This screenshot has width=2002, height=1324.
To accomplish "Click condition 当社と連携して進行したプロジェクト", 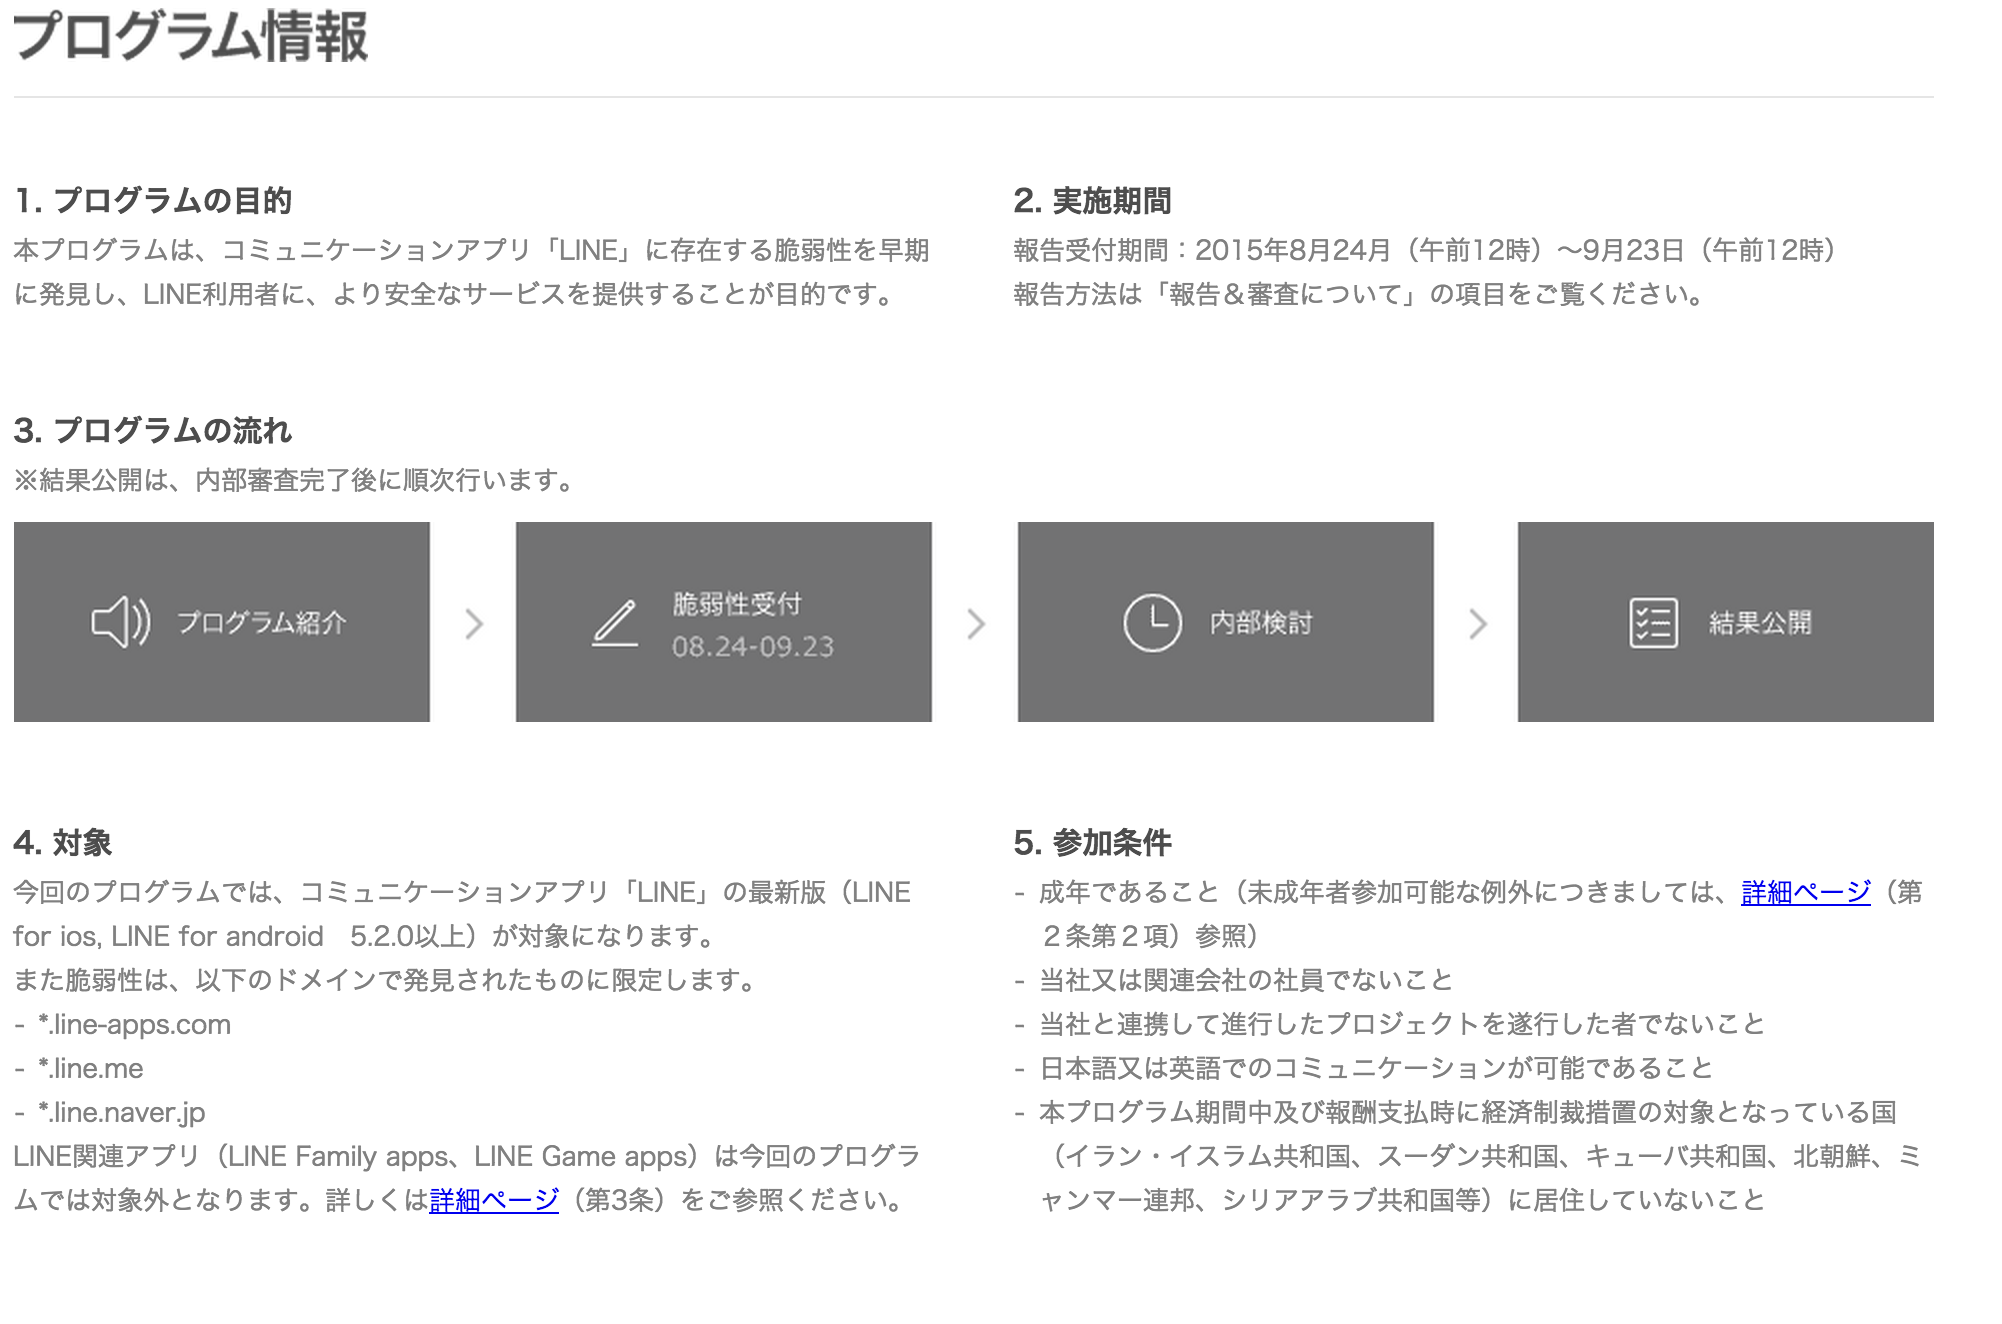I will (x=1402, y=1024).
